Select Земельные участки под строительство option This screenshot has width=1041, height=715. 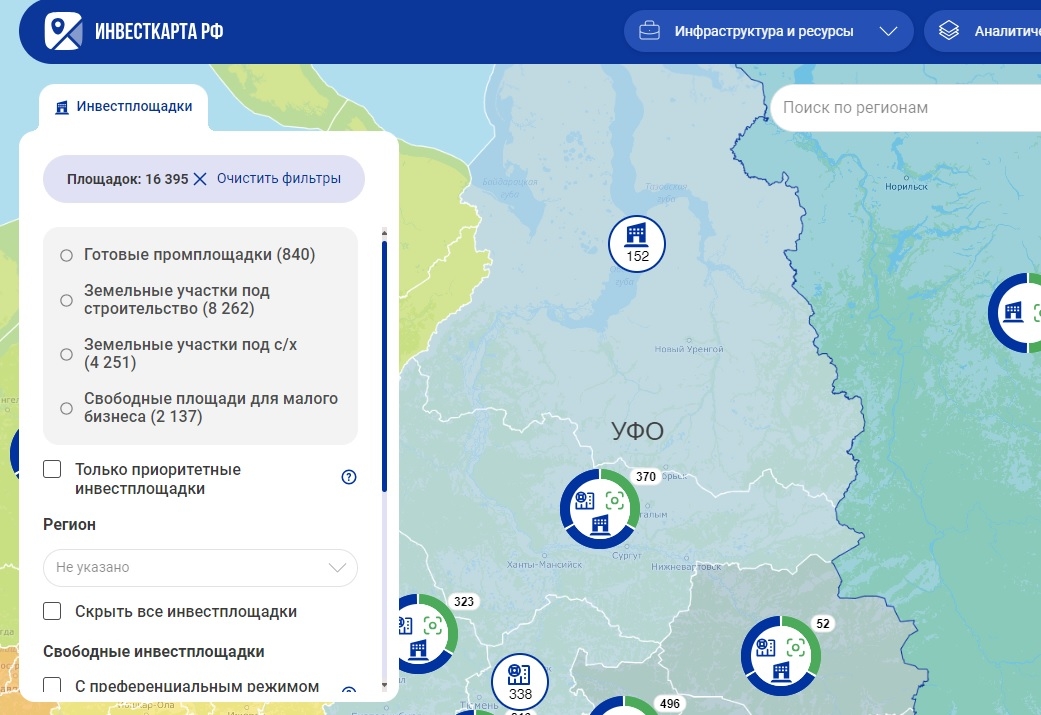click(67, 300)
